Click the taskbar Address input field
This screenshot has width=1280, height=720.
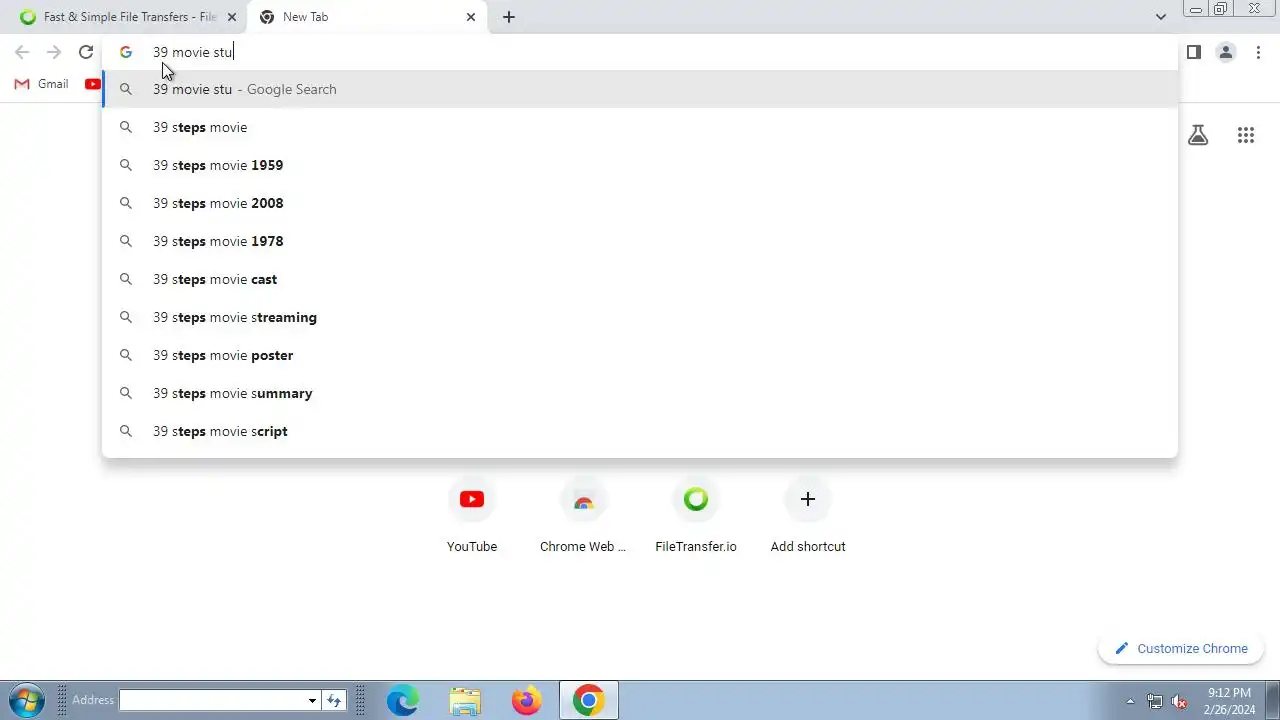[x=212, y=700]
